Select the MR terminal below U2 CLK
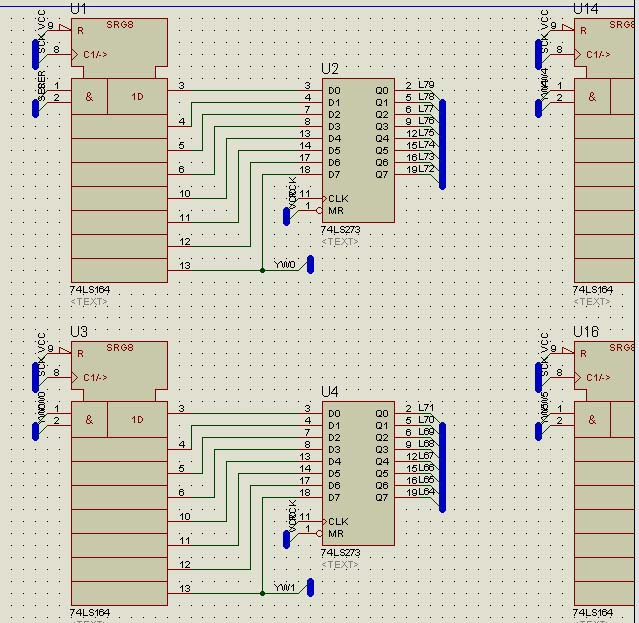639x623 pixels. [x=286, y=216]
